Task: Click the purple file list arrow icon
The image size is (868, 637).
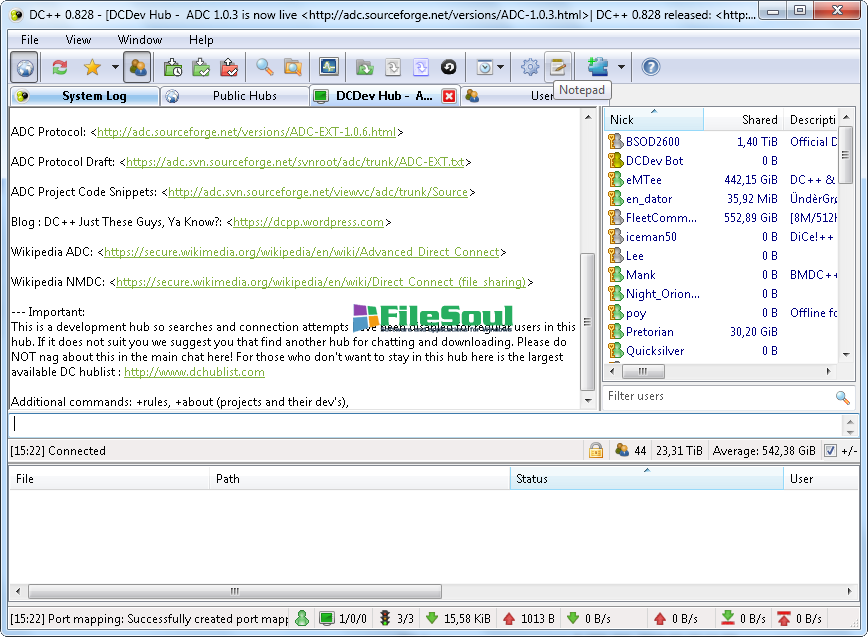Action: point(421,68)
